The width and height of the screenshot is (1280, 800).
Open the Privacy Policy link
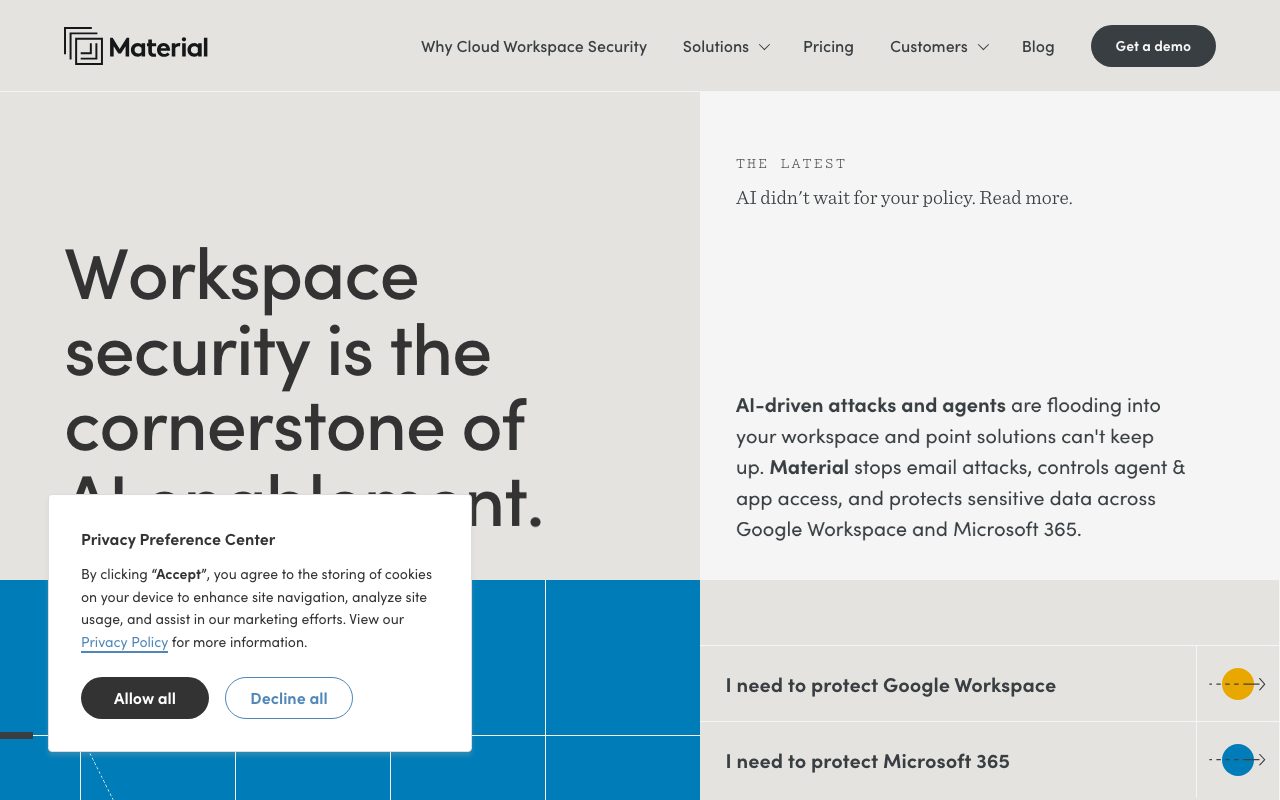[x=125, y=642]
